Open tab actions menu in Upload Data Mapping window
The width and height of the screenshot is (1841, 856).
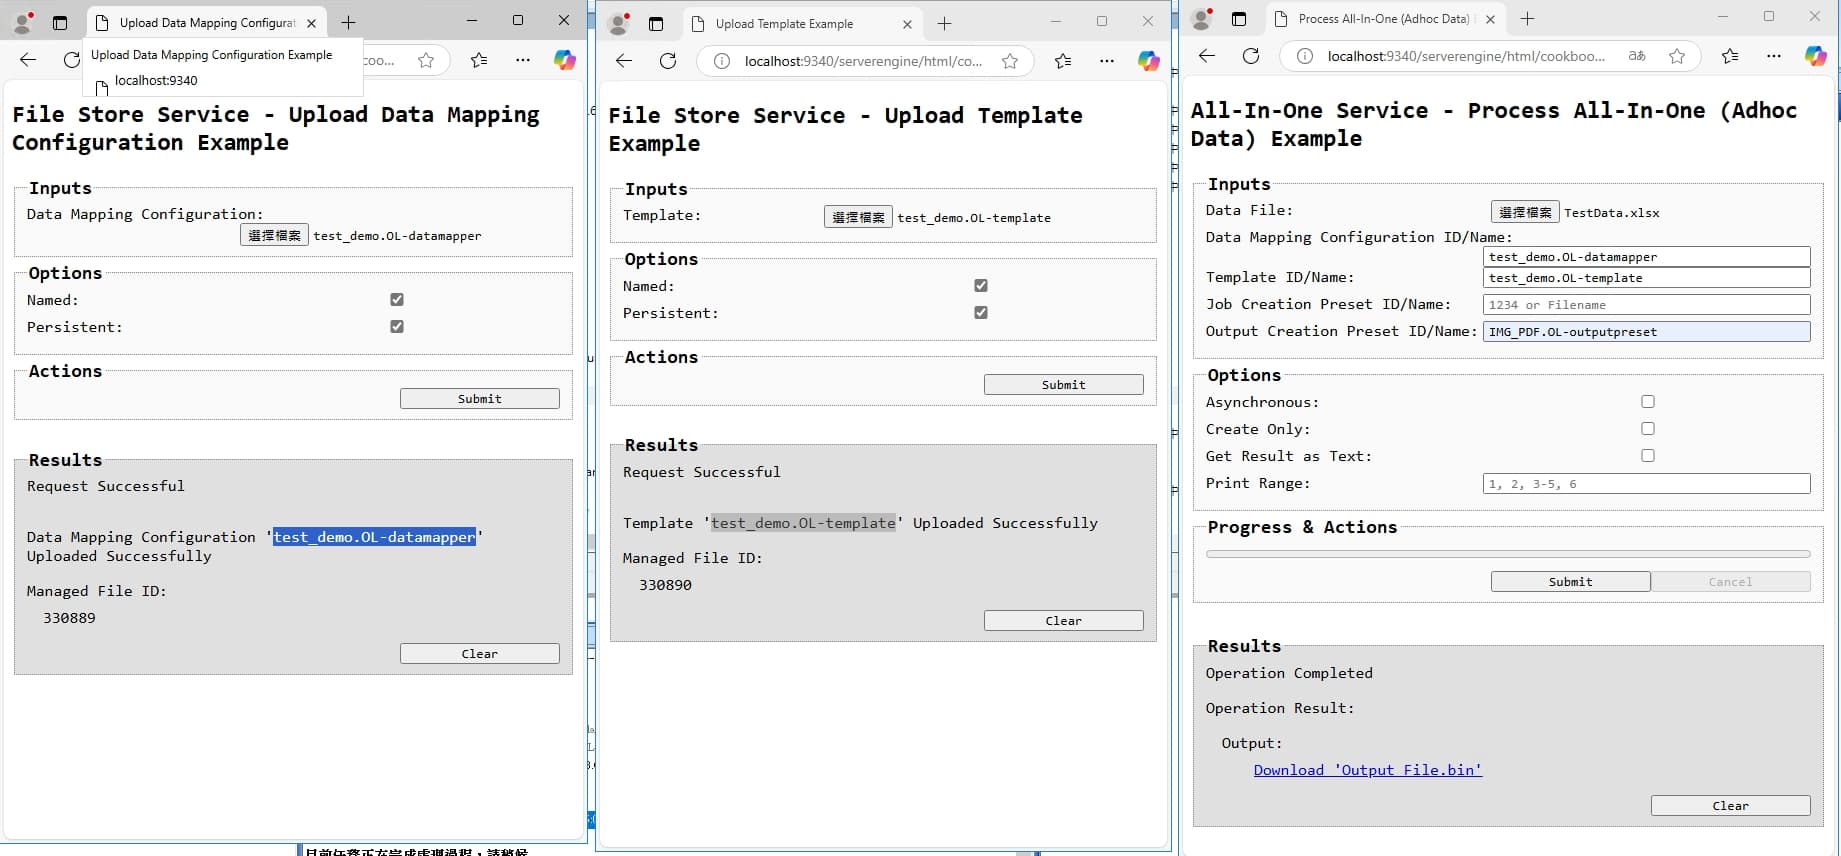coord(60,22)
